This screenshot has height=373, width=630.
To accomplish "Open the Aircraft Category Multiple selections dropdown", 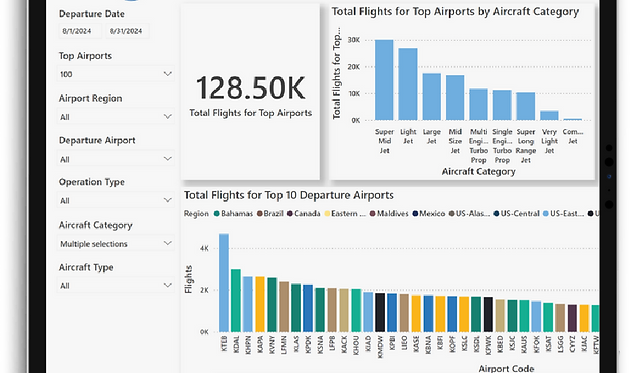I will coord(116,244).
